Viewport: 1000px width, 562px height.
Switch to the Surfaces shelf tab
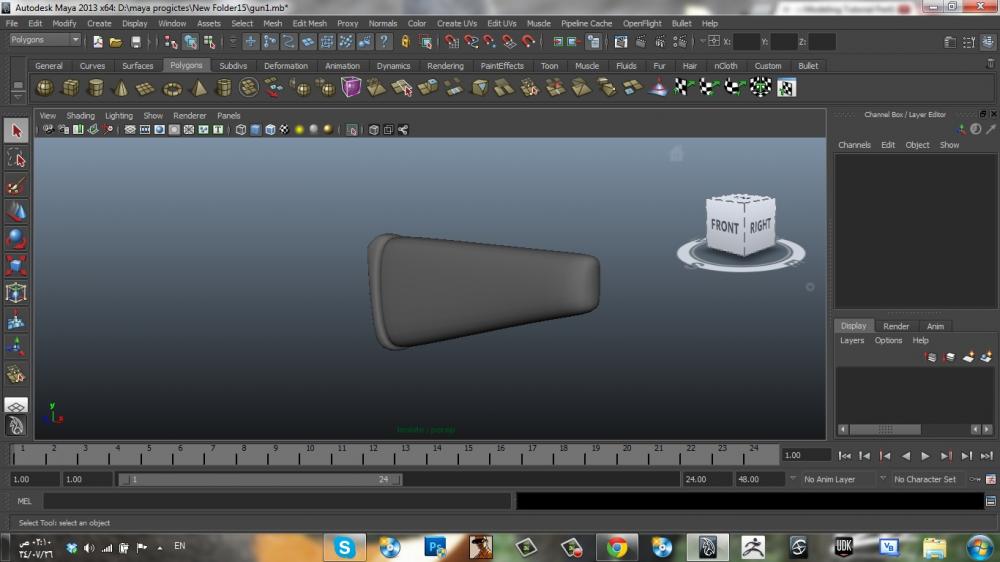tap(138, 66)
